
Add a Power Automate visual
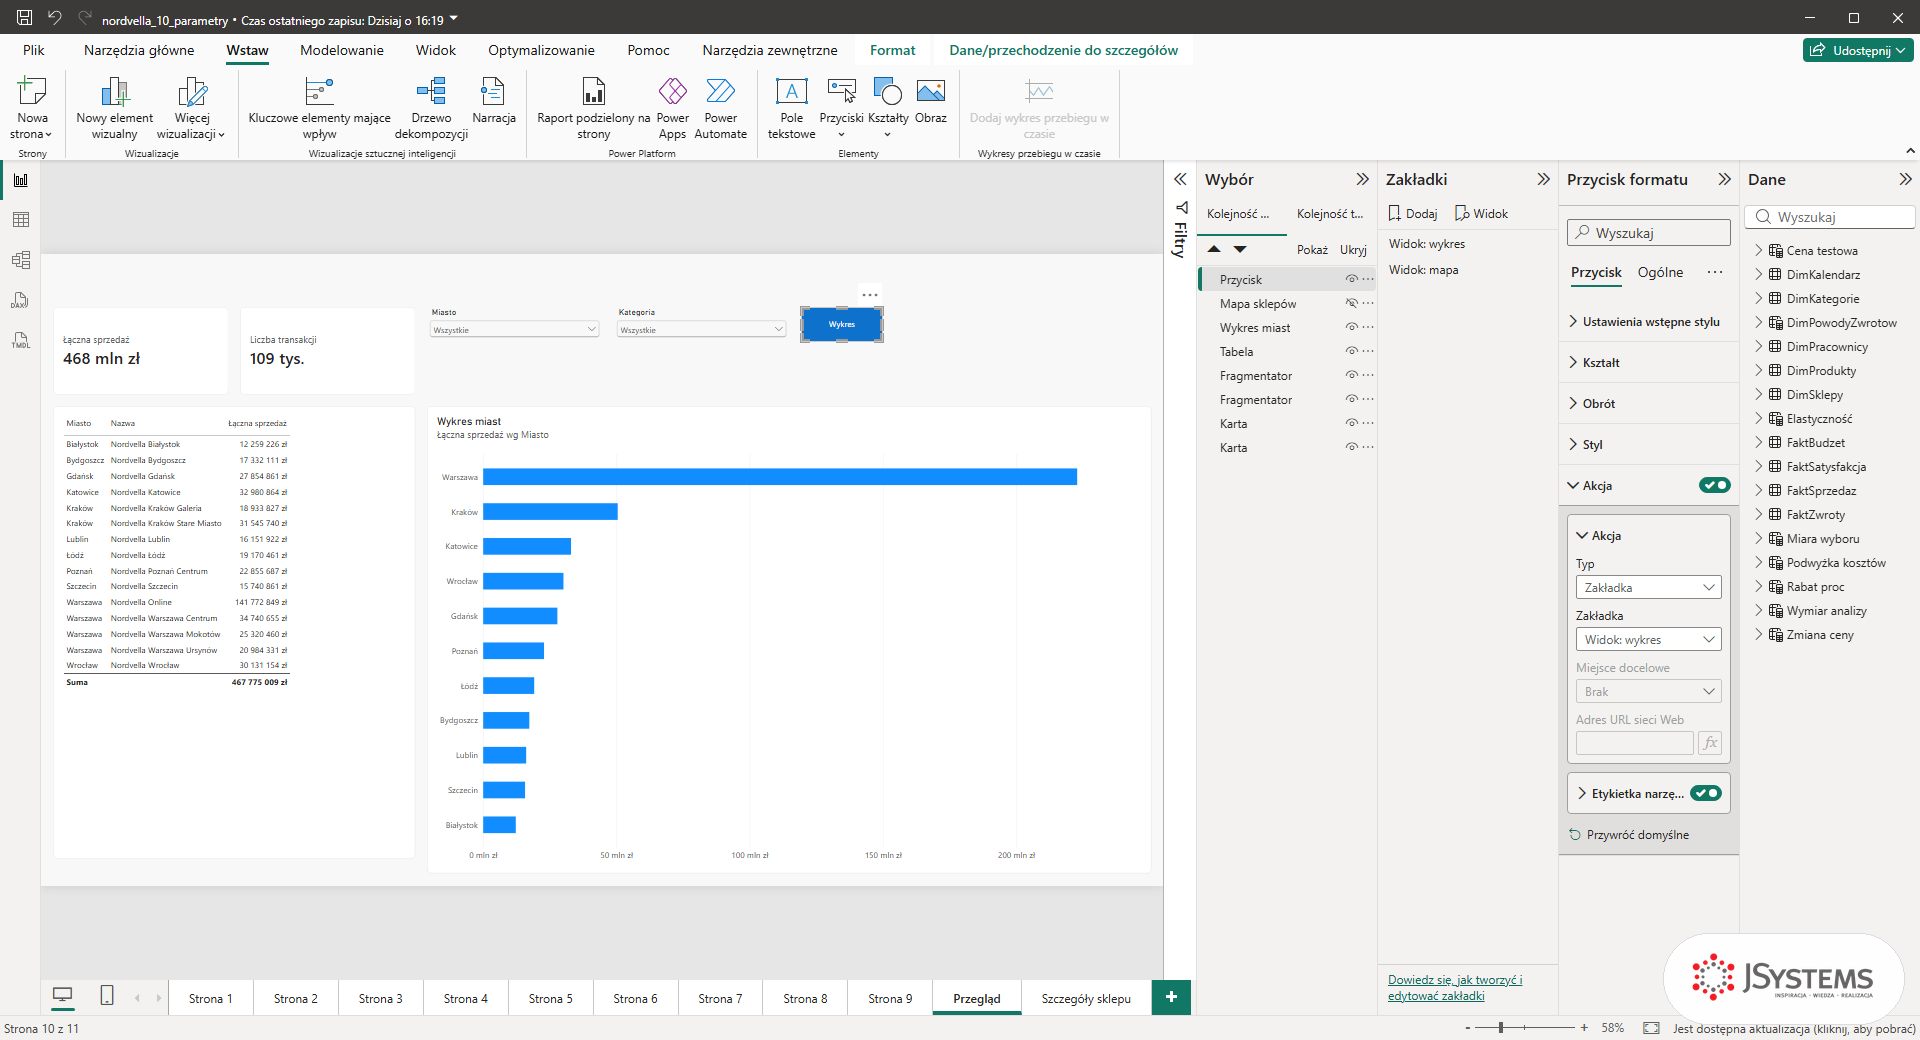[720, 108]
